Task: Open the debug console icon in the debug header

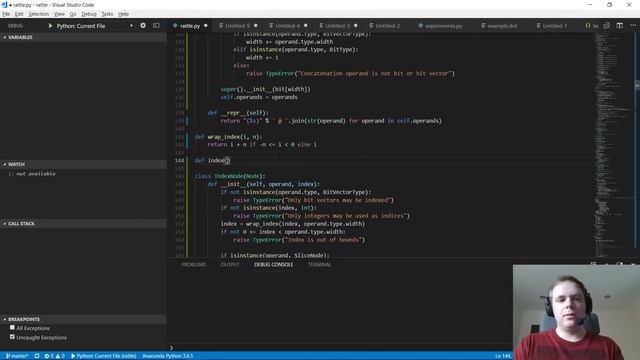Action: (156, 25)
